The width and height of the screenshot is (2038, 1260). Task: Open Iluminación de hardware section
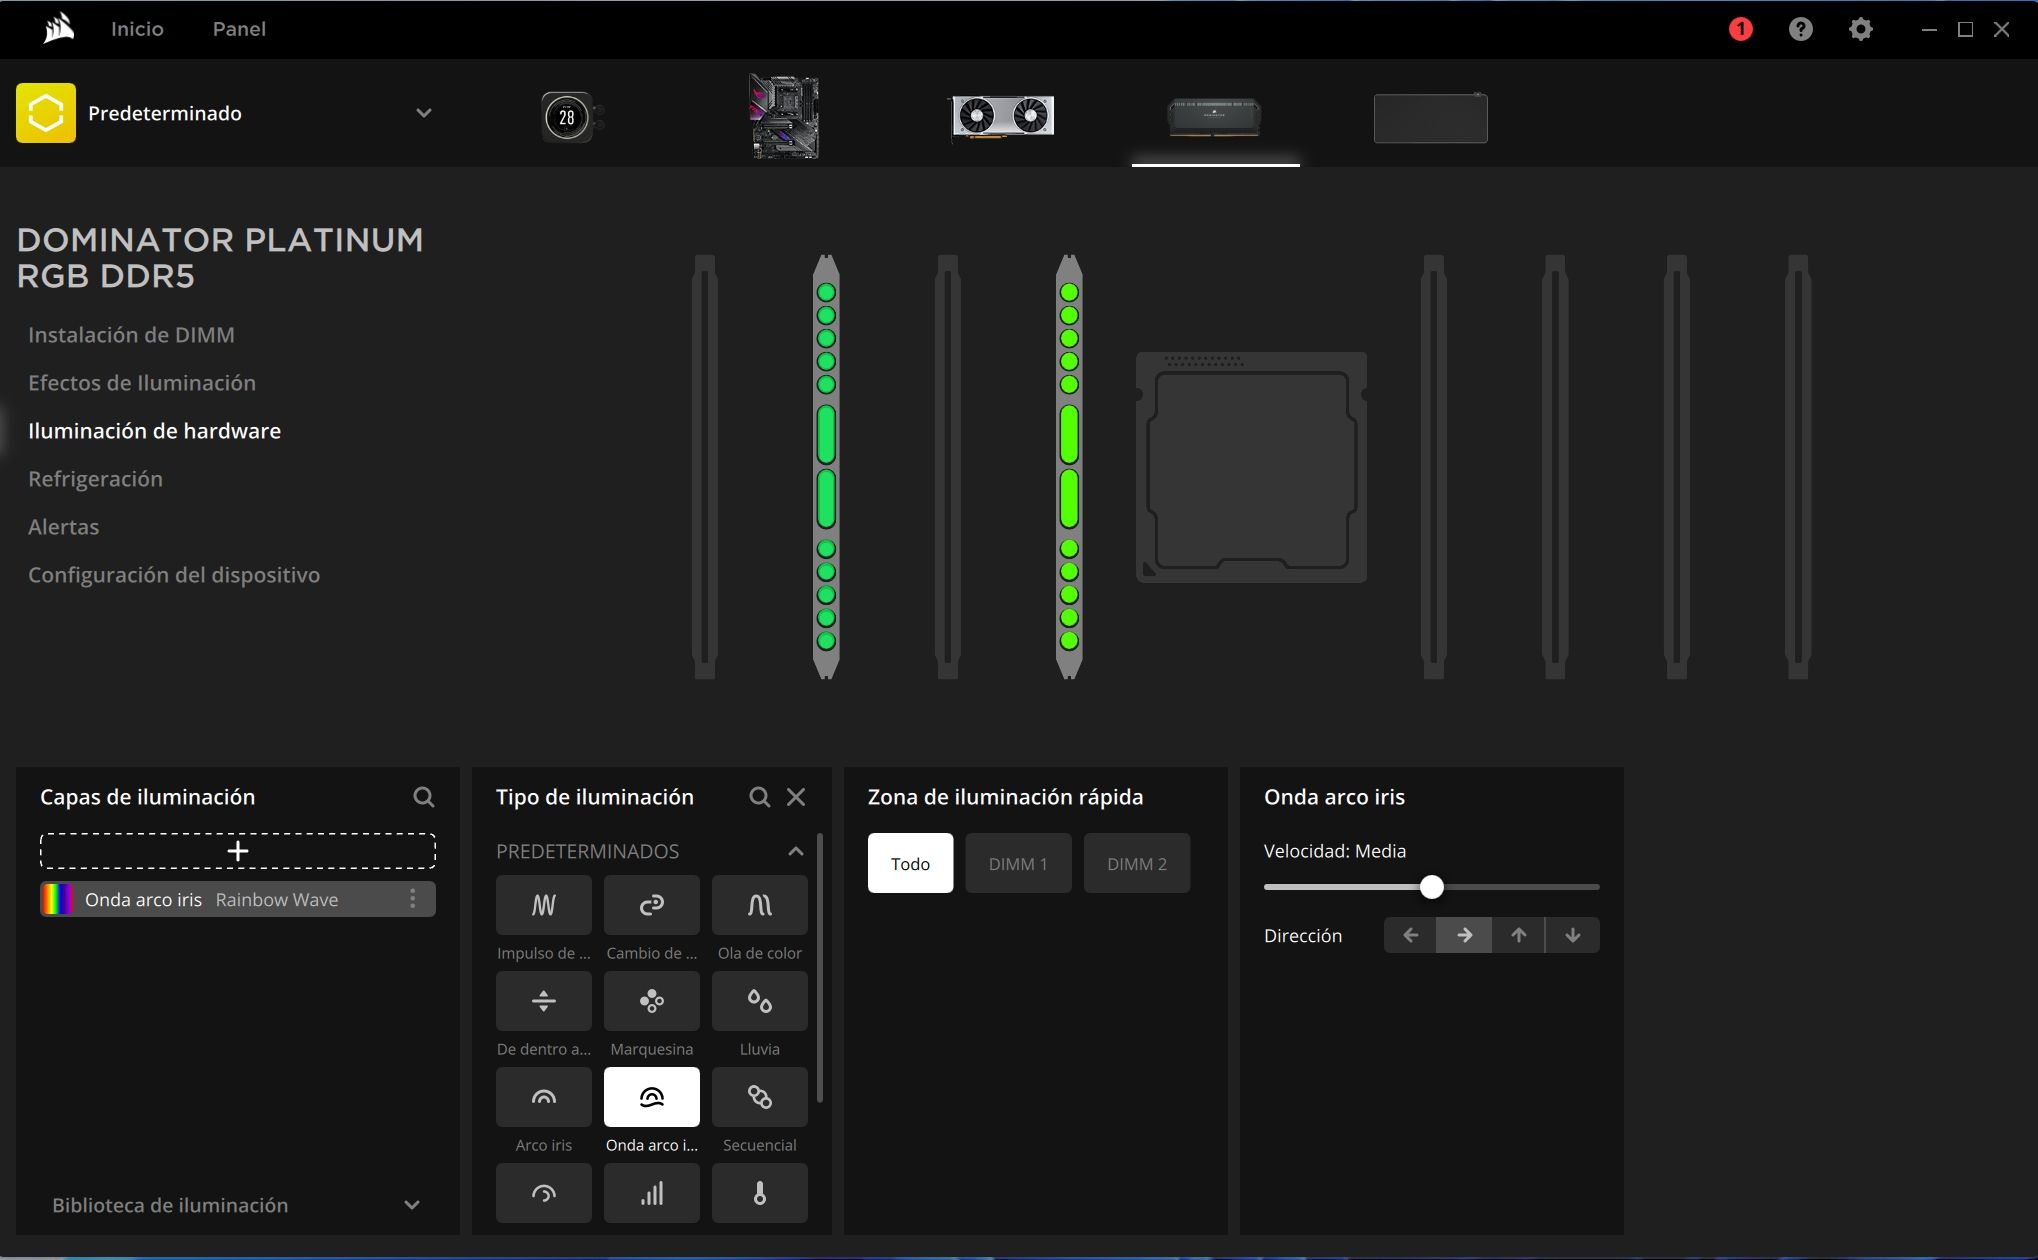pyautogui.click(x=154, y=431)
